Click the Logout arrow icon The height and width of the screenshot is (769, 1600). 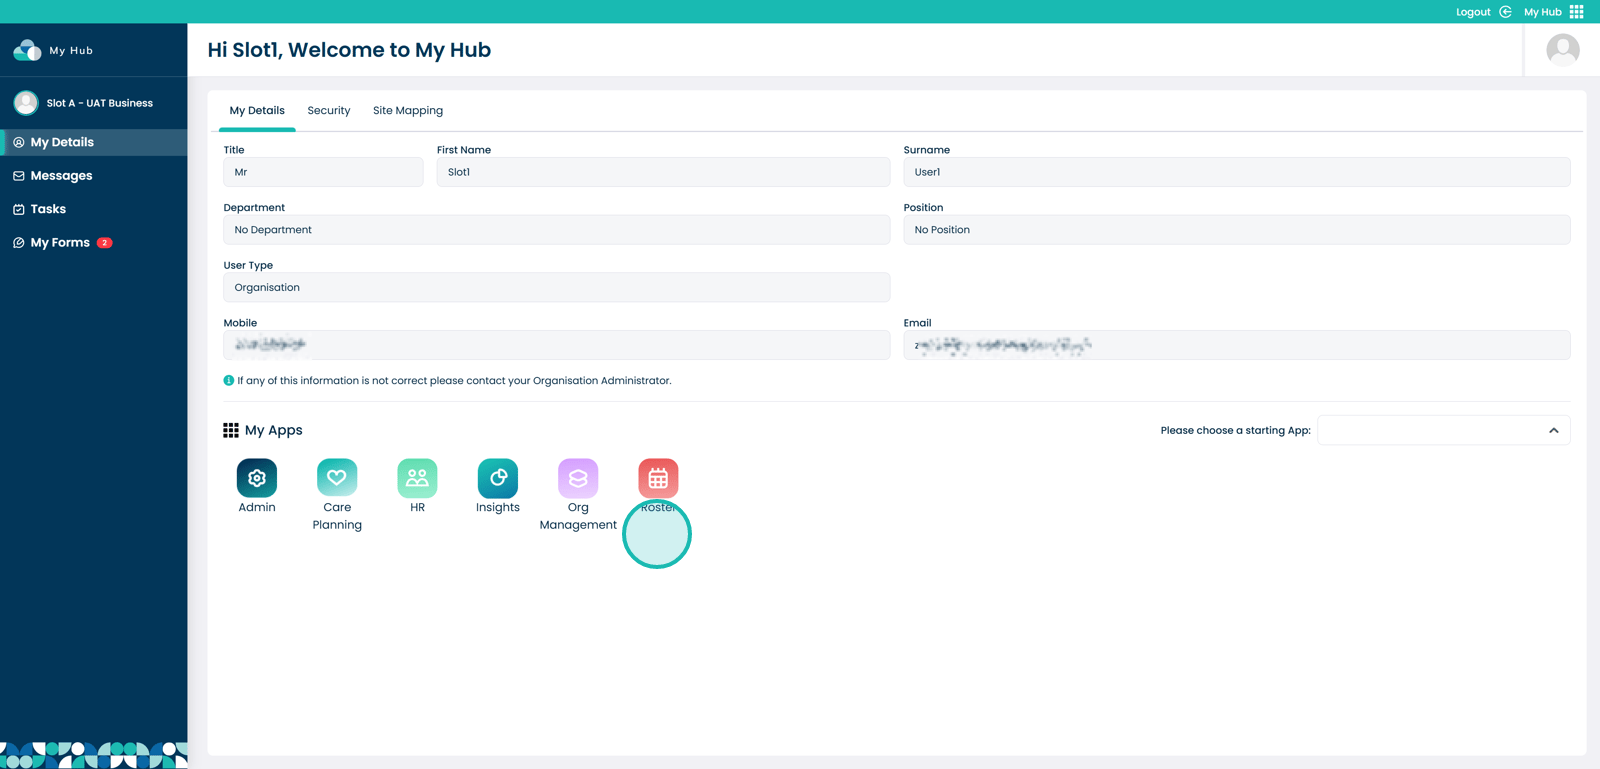(x=1505, y=12)
